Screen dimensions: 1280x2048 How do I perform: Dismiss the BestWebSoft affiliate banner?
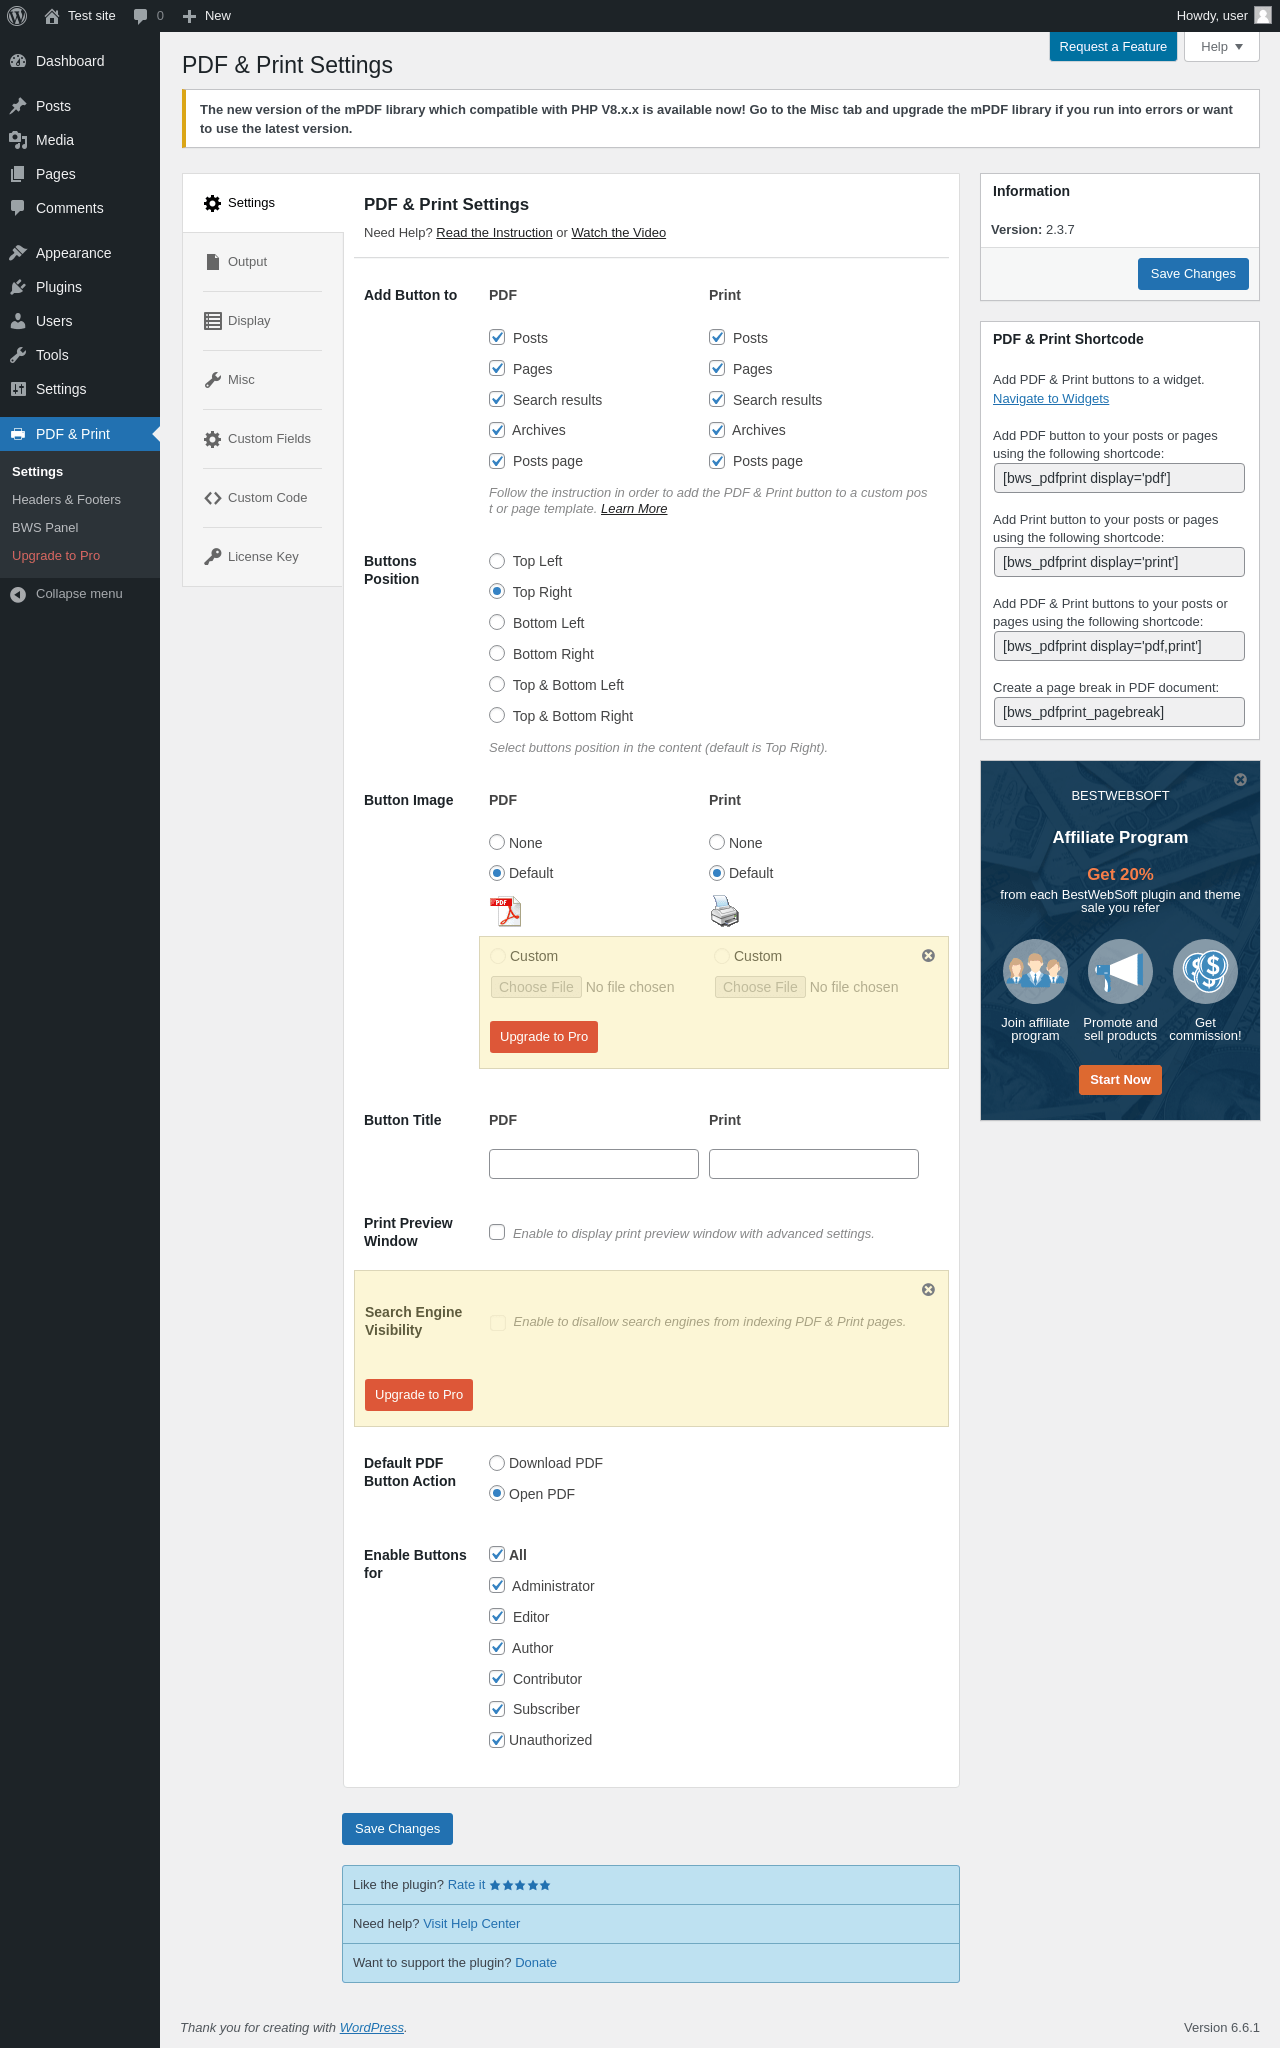(x=1240, y=780)
